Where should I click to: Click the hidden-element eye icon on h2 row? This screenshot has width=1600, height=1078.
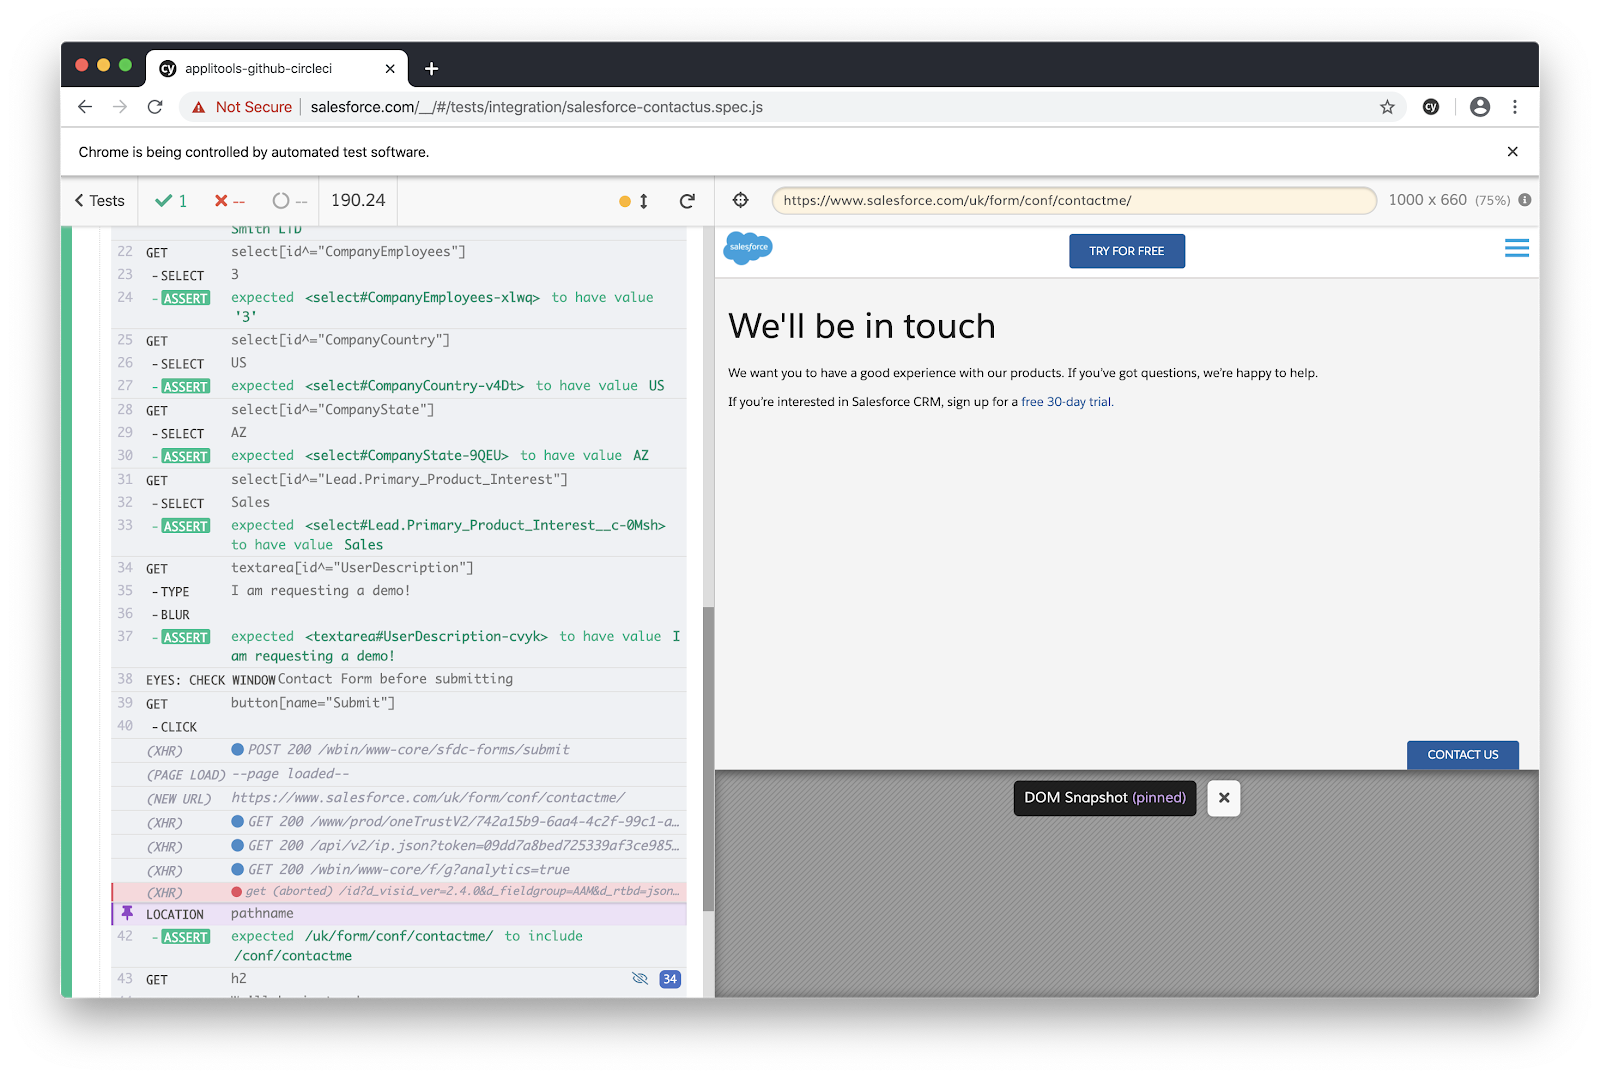[640, 979]
